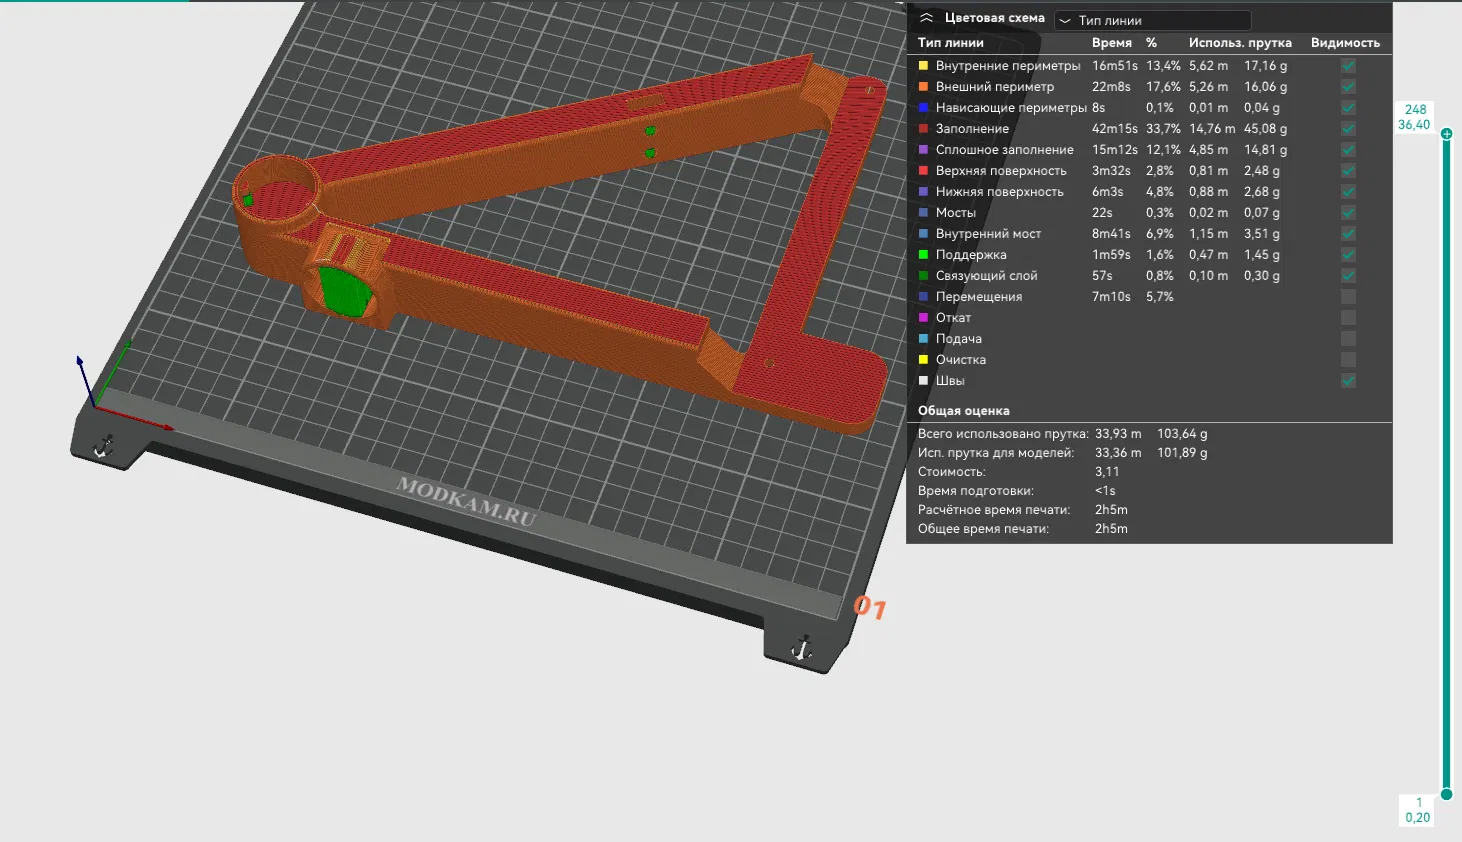Click the dark green swatch for Связующий слой

[924, 276]
